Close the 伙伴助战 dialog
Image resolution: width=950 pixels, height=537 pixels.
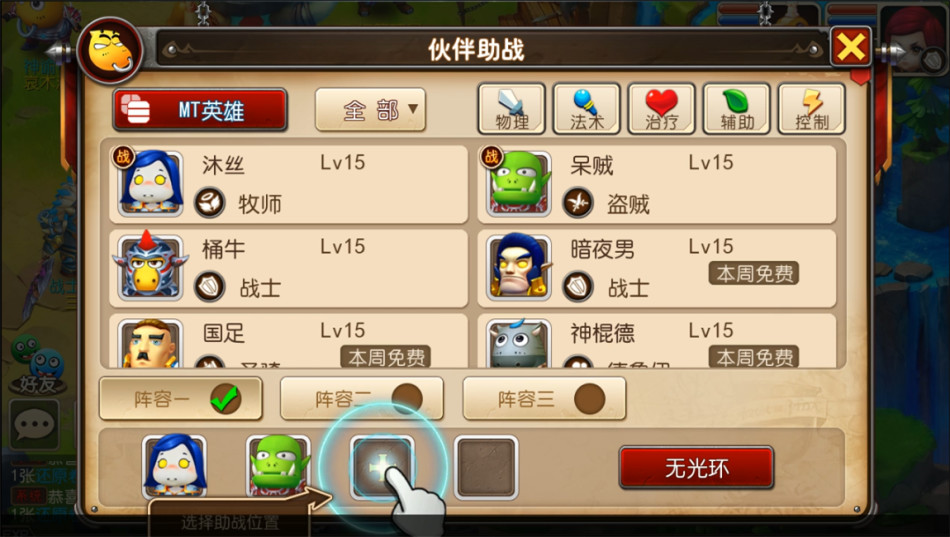[x=851, y=47]
